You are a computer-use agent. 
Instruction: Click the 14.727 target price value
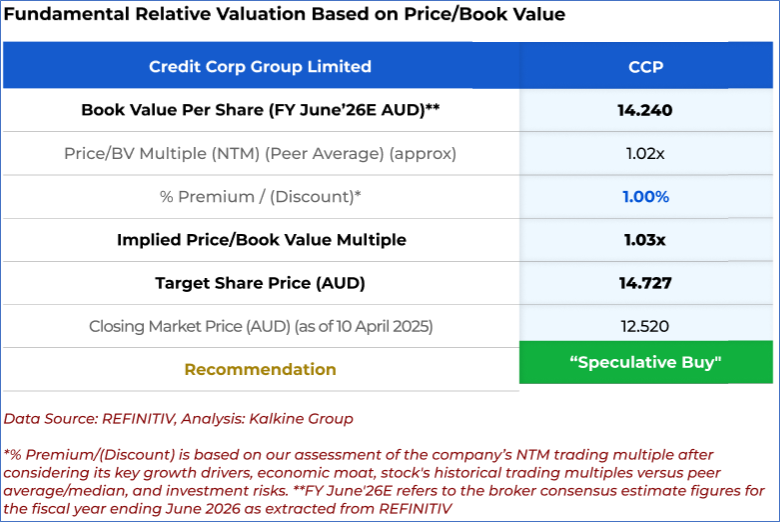point(645,283)
